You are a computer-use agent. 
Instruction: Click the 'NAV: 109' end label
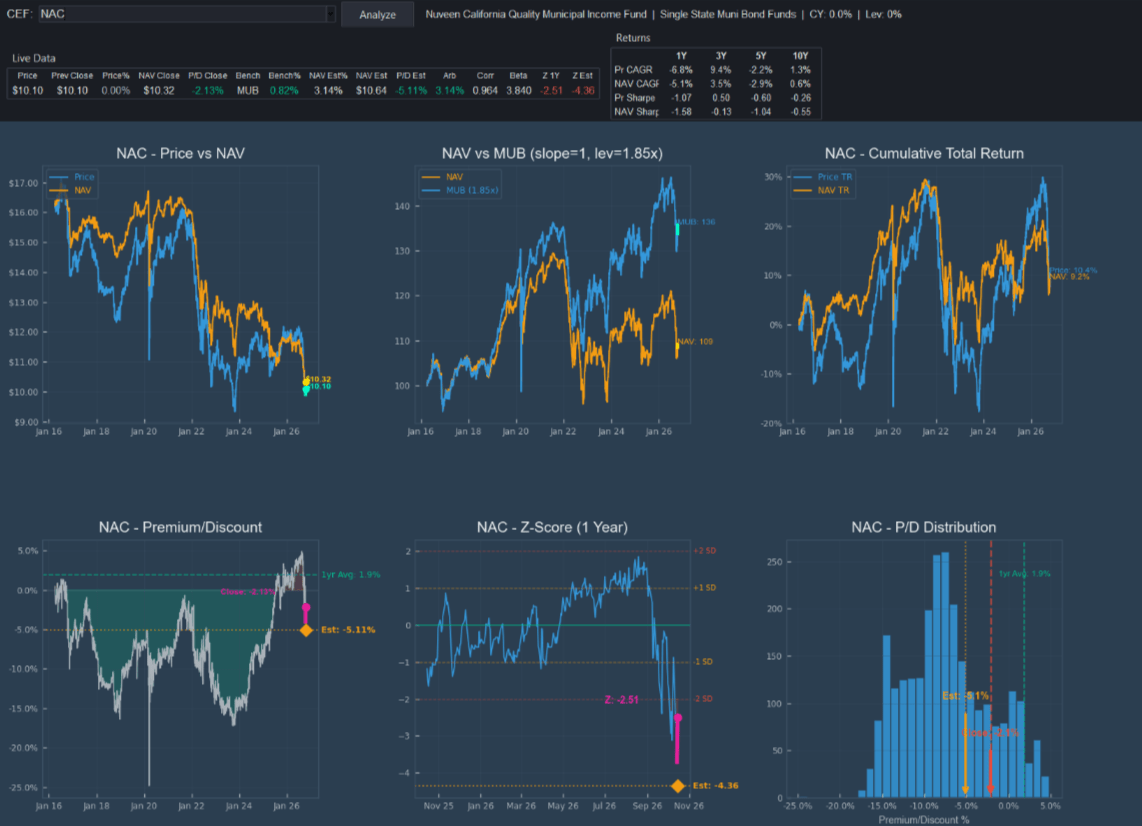click(x=696, y=342)
